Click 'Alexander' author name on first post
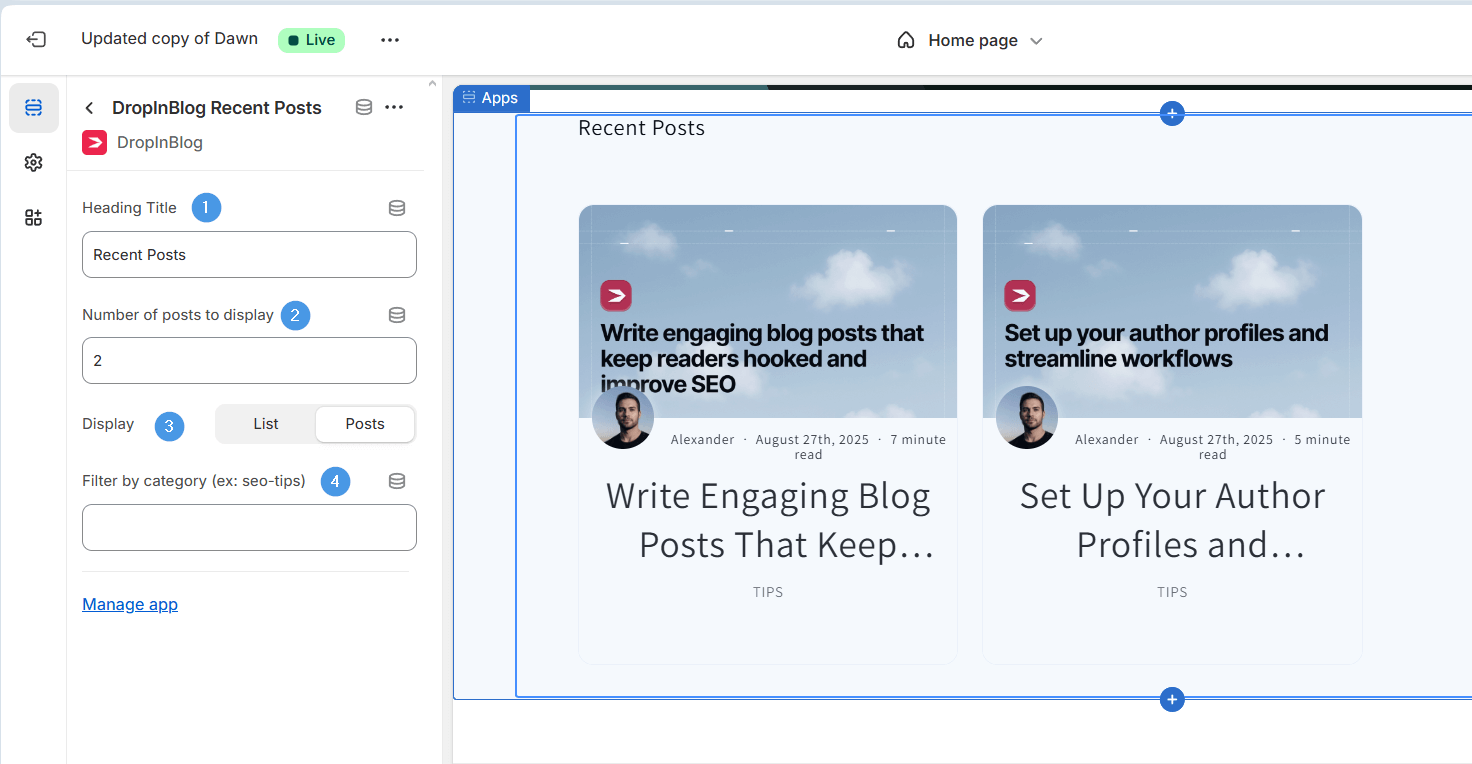 click(x=703, y=440)
